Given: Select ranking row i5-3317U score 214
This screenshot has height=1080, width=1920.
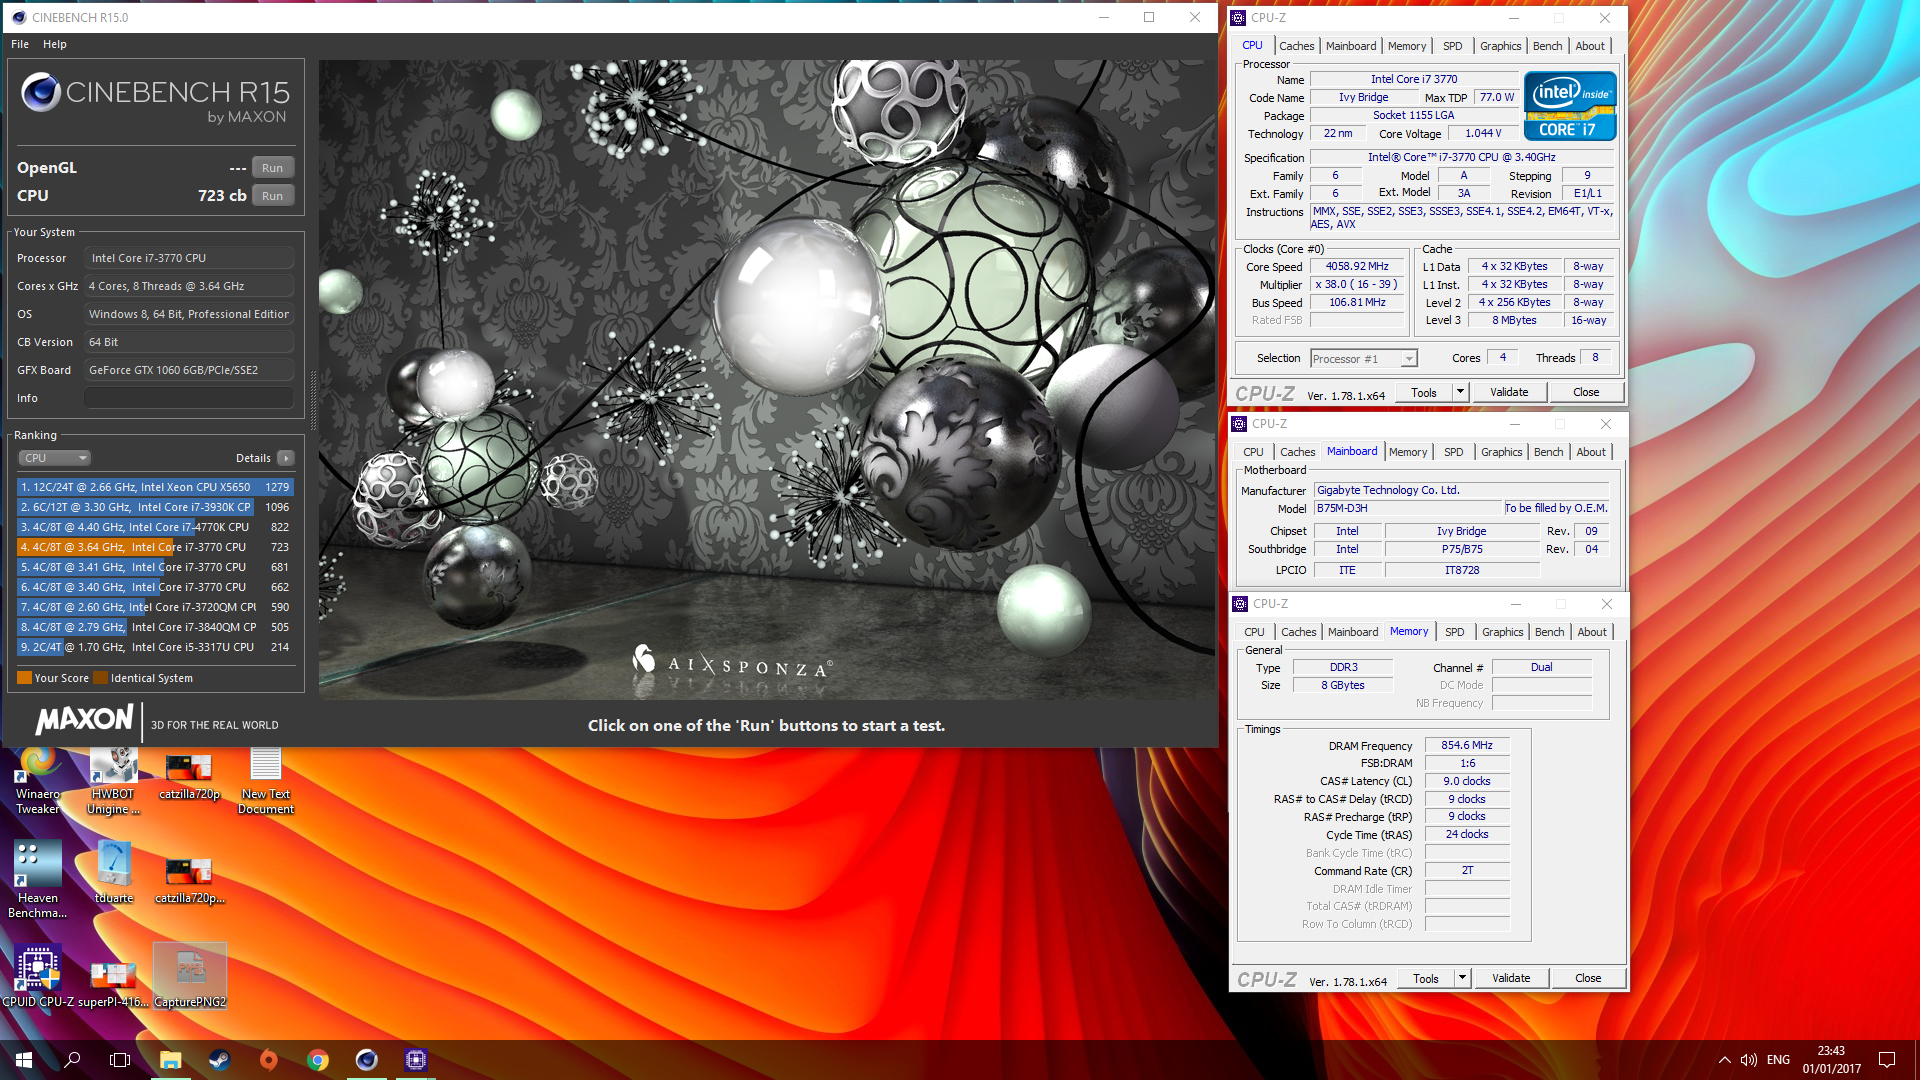Looking at the screenshot, I should [x=155, y=647].
